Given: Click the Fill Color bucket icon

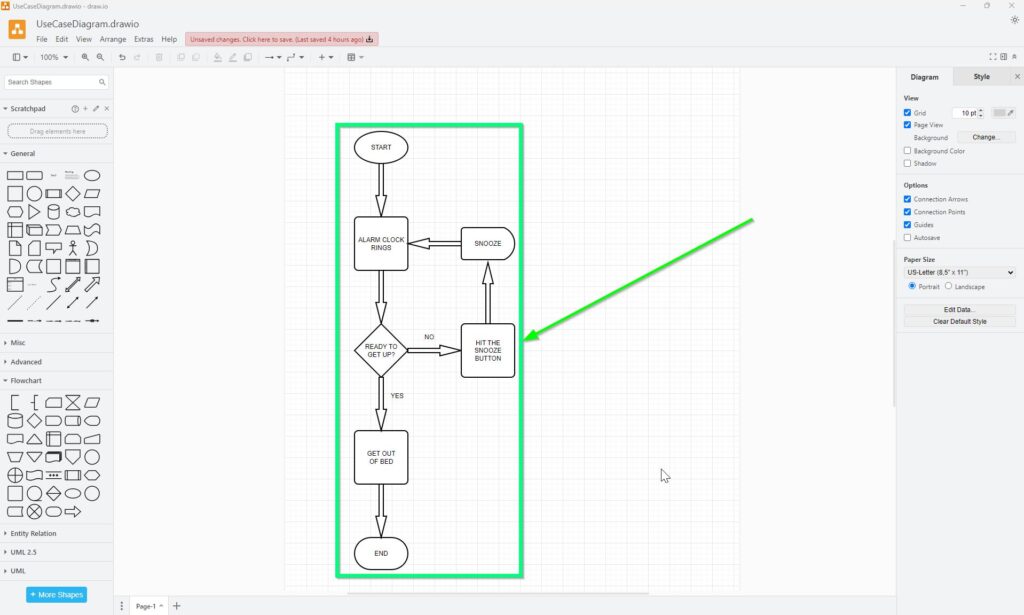Looking at the screenshot, I should tap(218, 57).
